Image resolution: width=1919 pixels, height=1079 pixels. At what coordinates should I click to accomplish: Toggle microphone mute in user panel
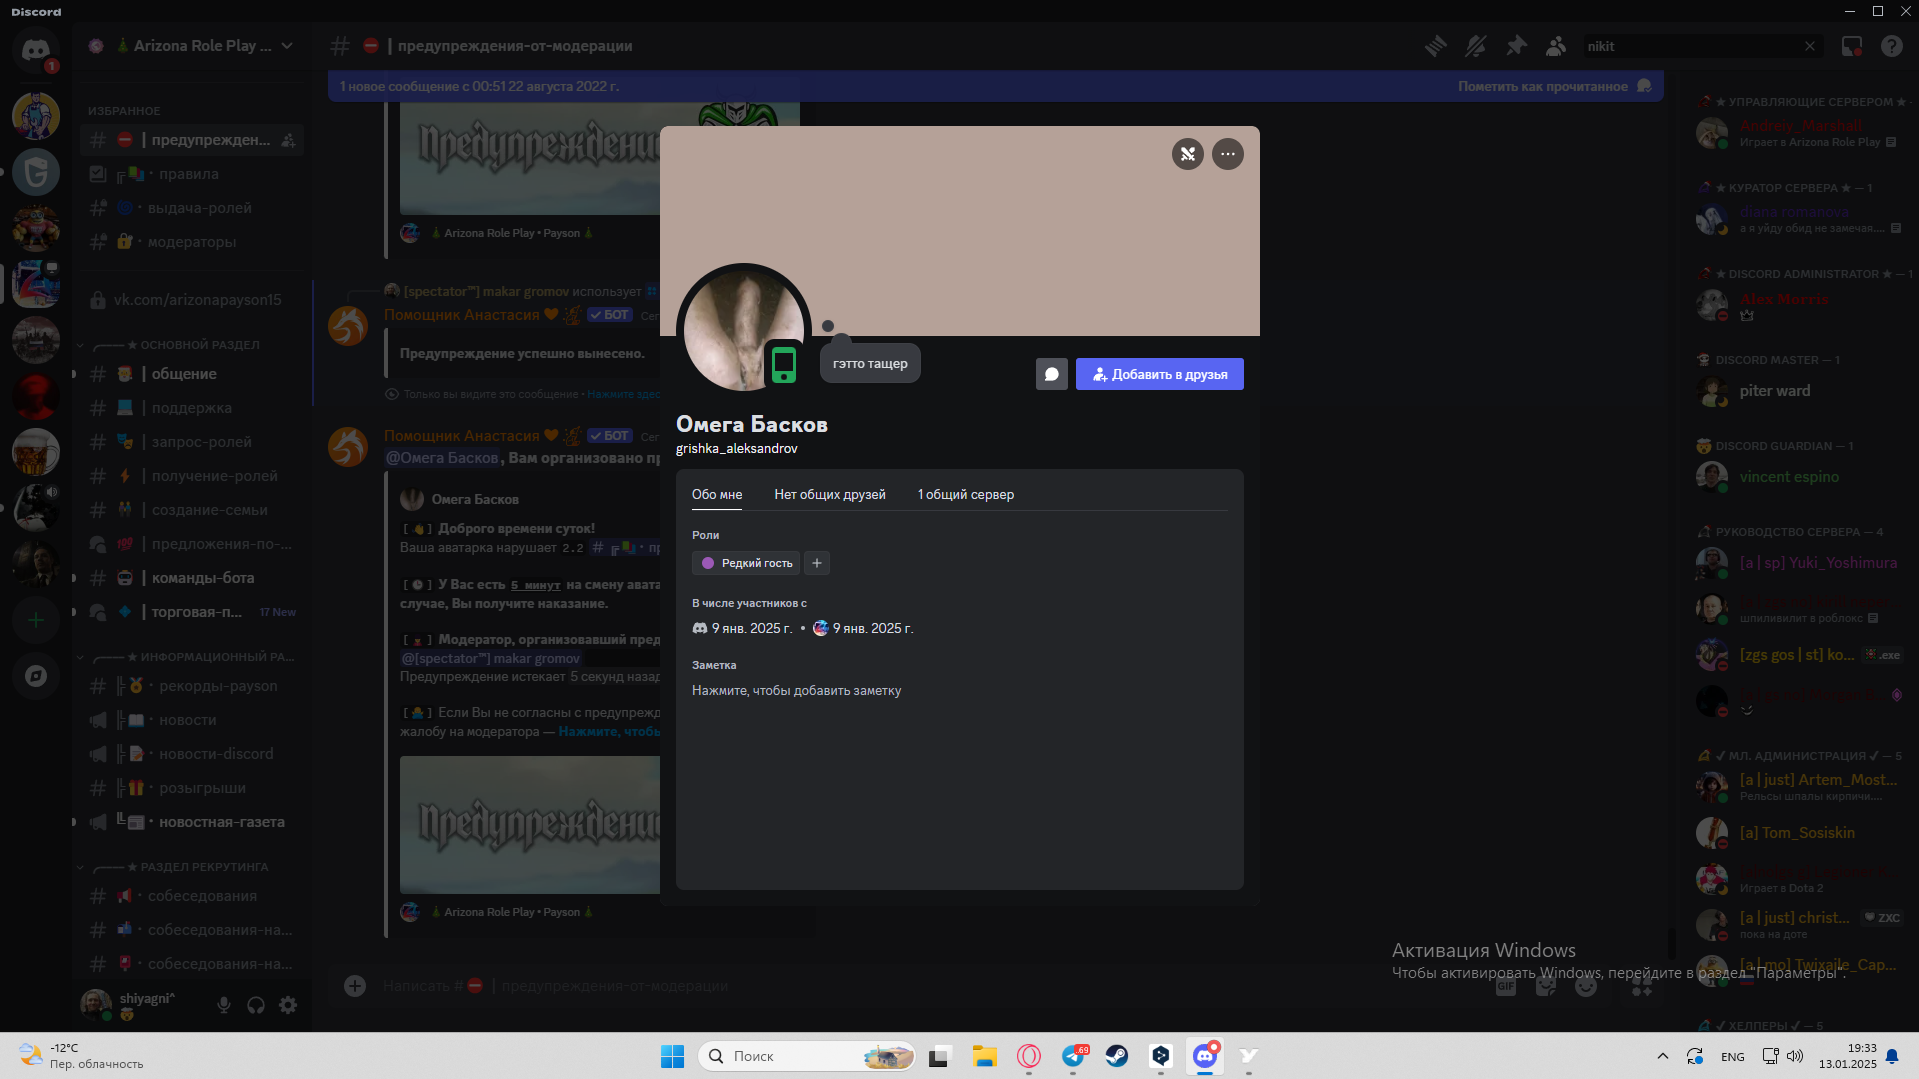point(224,1005)
